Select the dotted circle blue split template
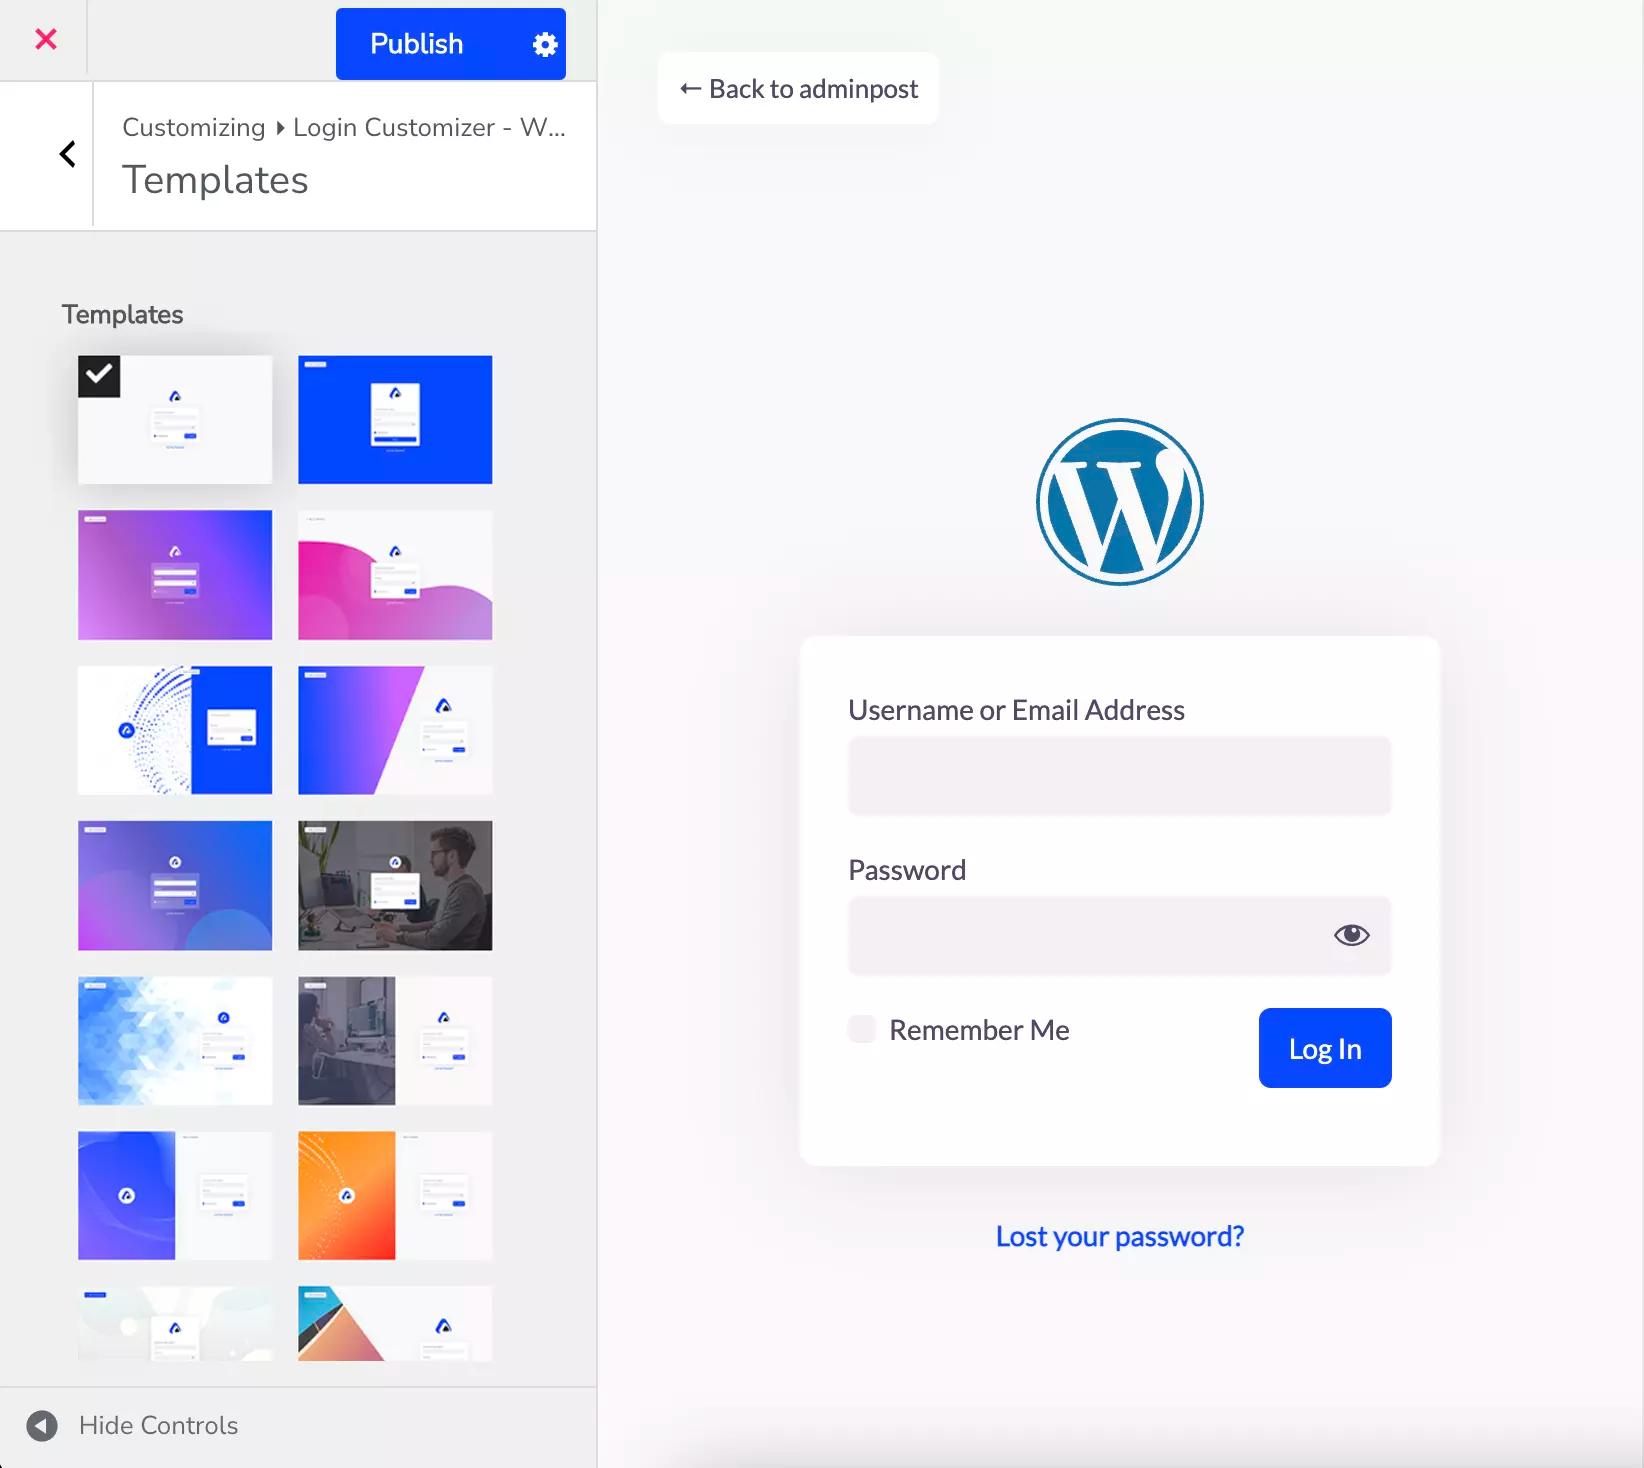The height and width of the screenshot is (1468, 1644). pos(175,730)
